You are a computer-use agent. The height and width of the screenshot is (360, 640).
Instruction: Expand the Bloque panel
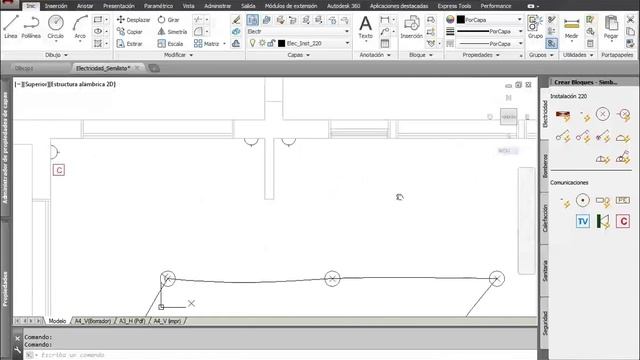[421, 55]
